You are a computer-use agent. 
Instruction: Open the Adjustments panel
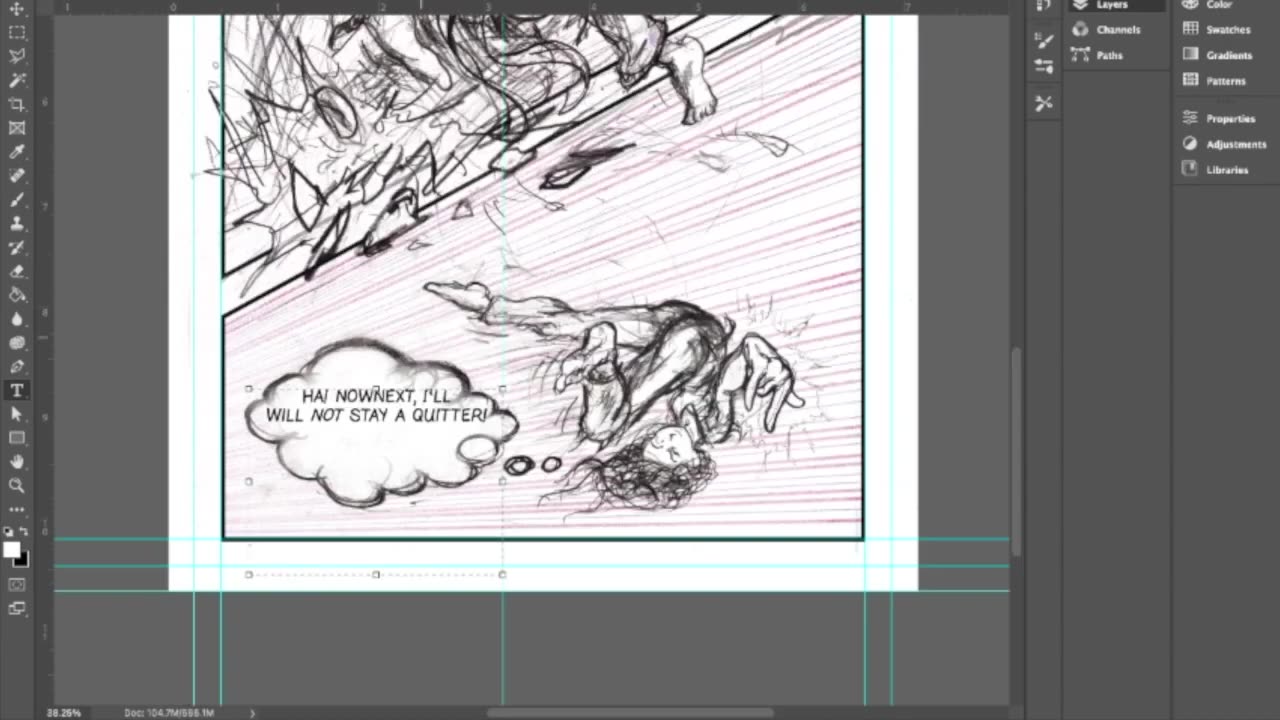point(1226,144)
